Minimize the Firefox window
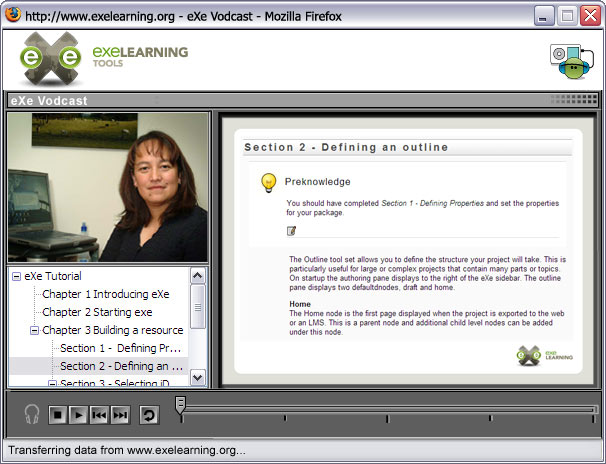This screenshot has width=606, height=464. [544, 16]
